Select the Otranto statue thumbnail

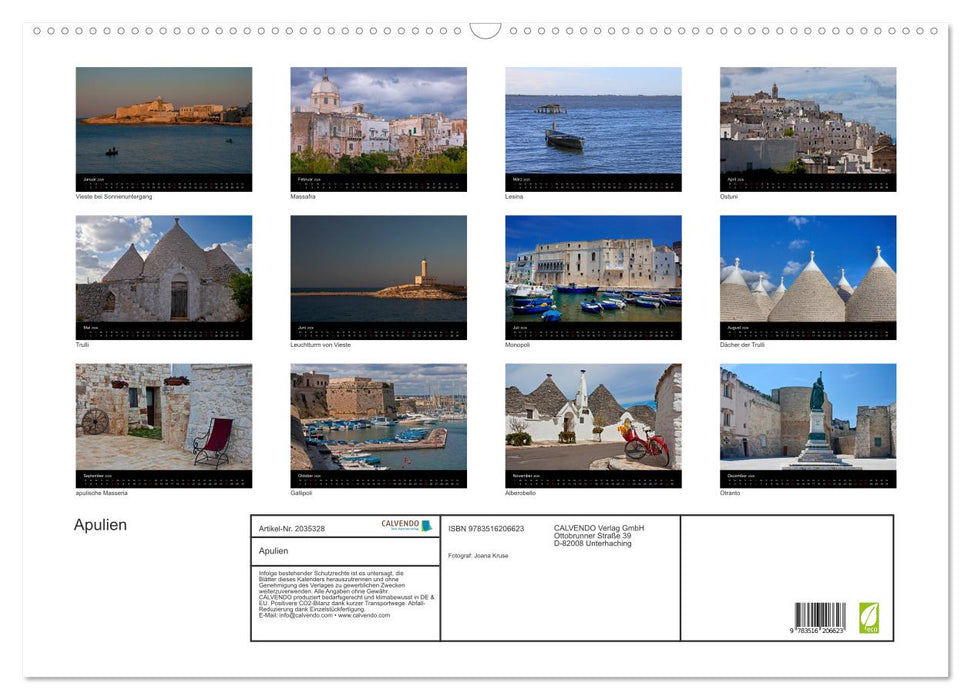pos(808,417)
